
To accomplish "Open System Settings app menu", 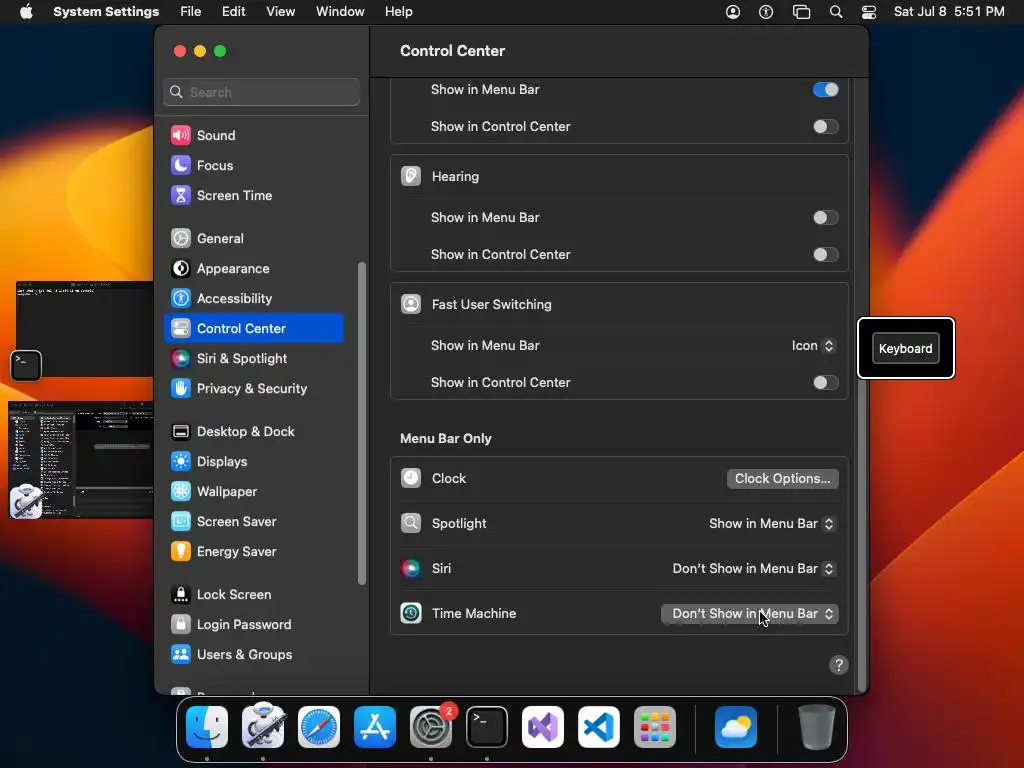I will point(106,12).
